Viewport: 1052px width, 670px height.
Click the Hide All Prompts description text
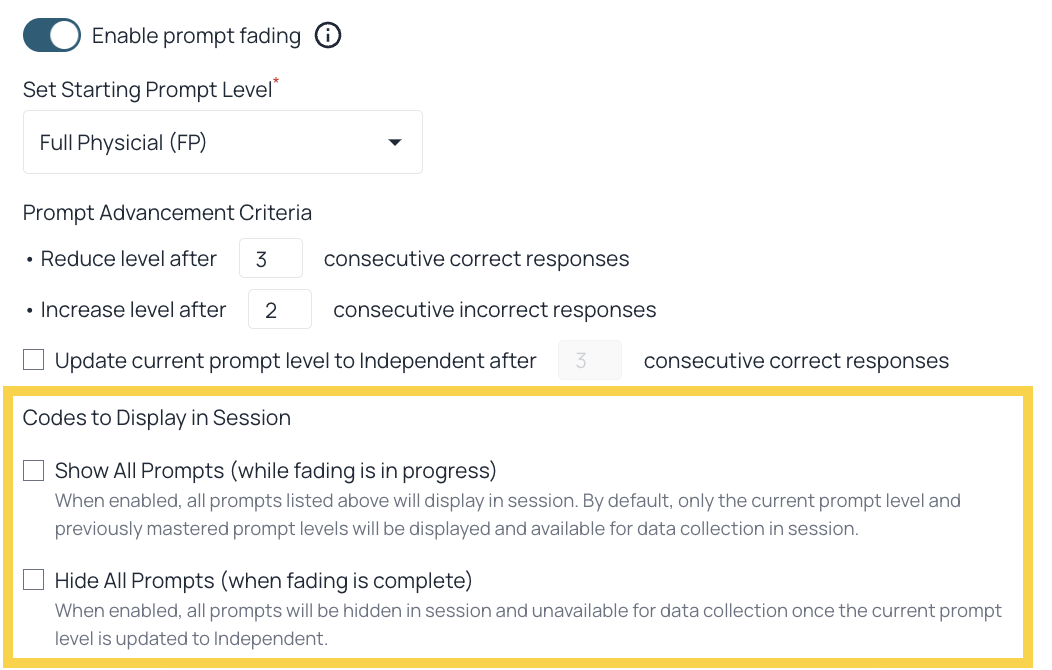(x=528, y=624)
